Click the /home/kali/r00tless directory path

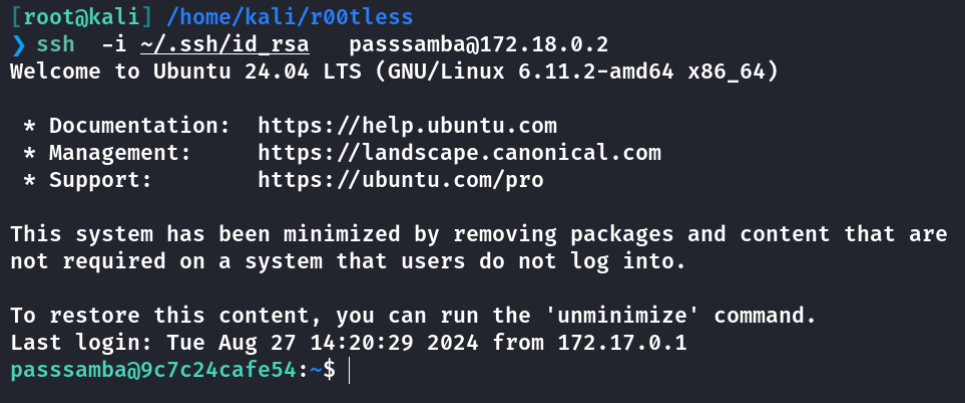tap(289, 17)
